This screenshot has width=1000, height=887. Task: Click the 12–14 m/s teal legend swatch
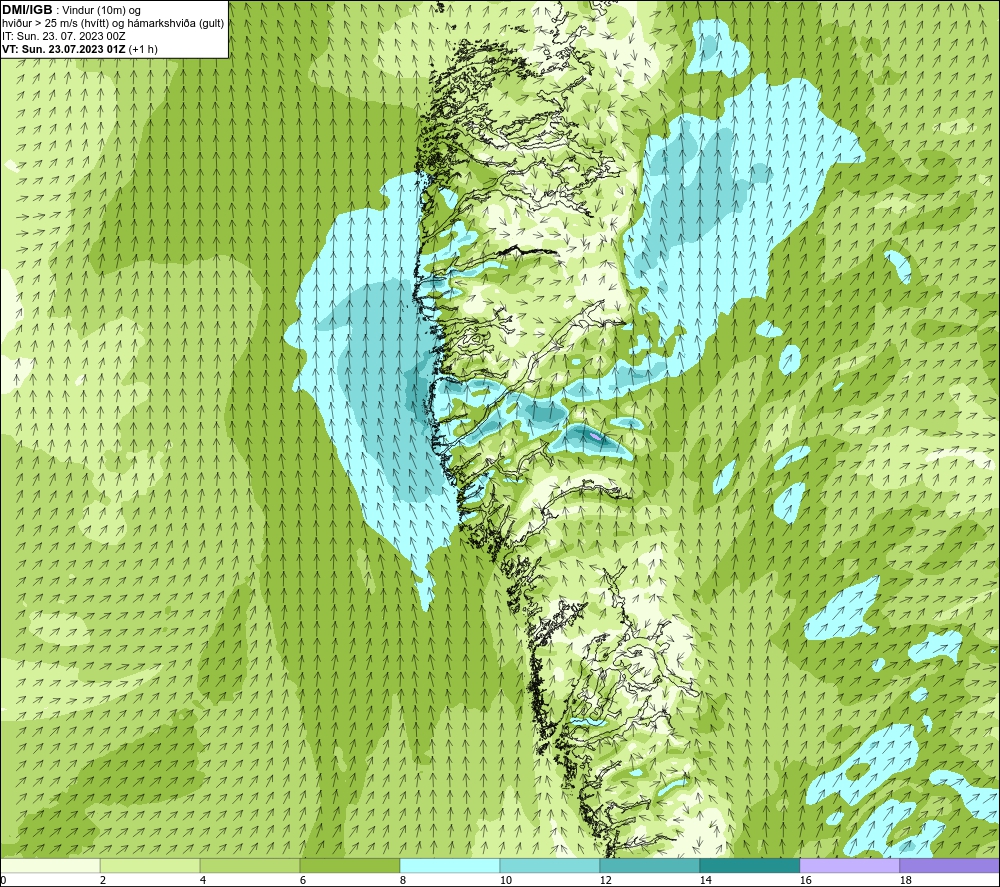pos(649,865)
